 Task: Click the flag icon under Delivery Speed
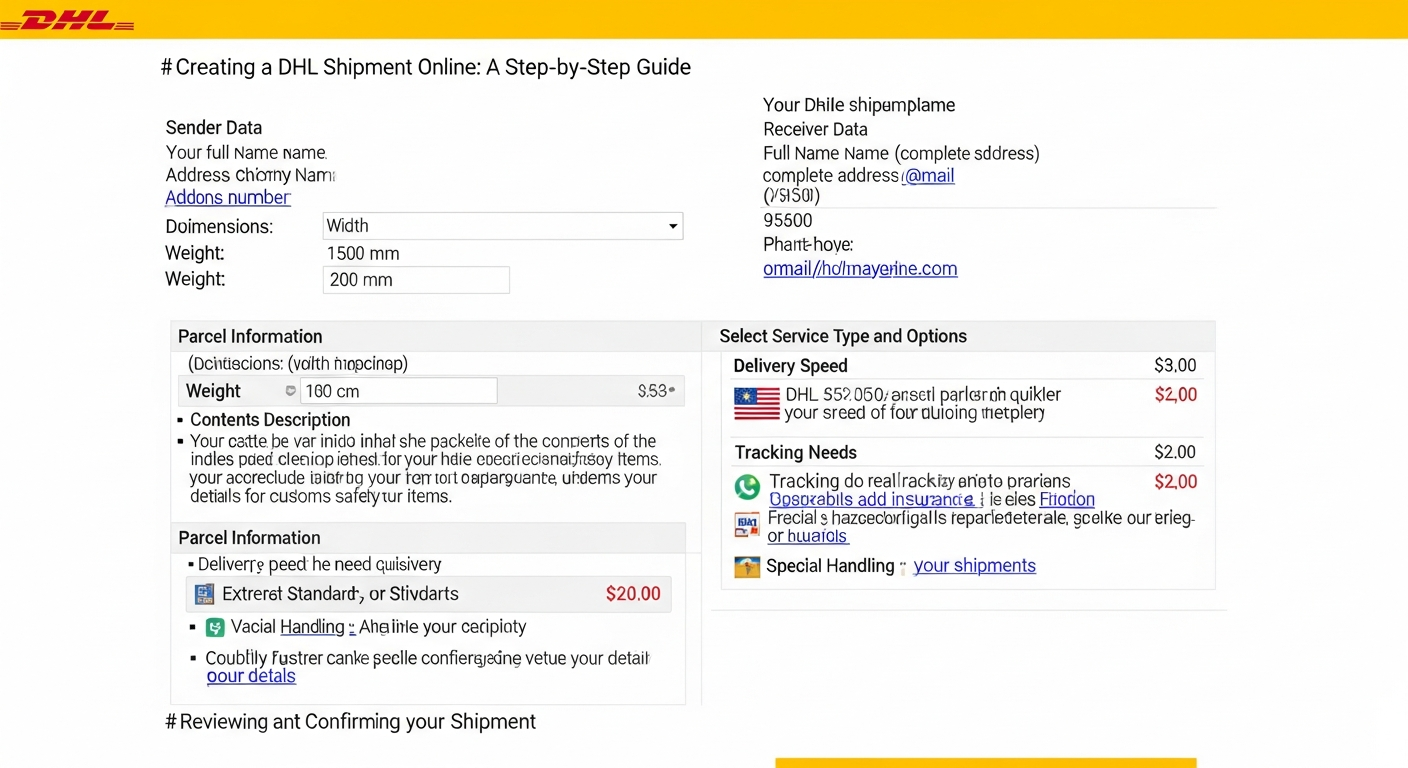pos(756,404)
